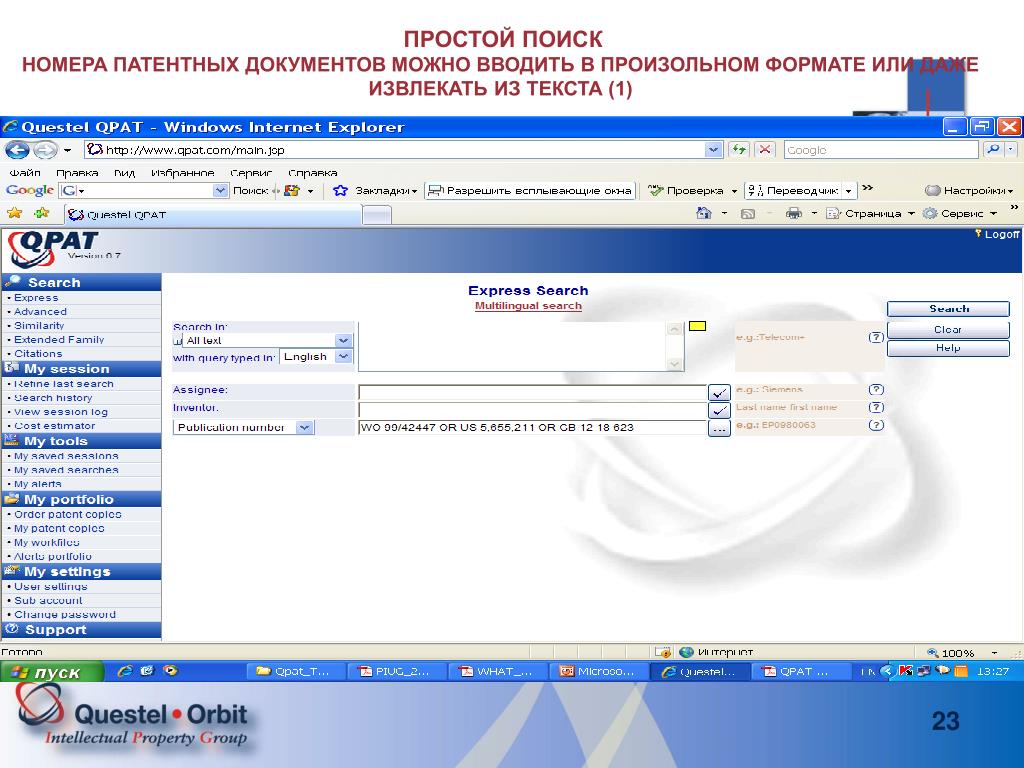The image size is (1024, 768).
Task: Click the Add to Favorites icon
Action: tap(42, 214)
